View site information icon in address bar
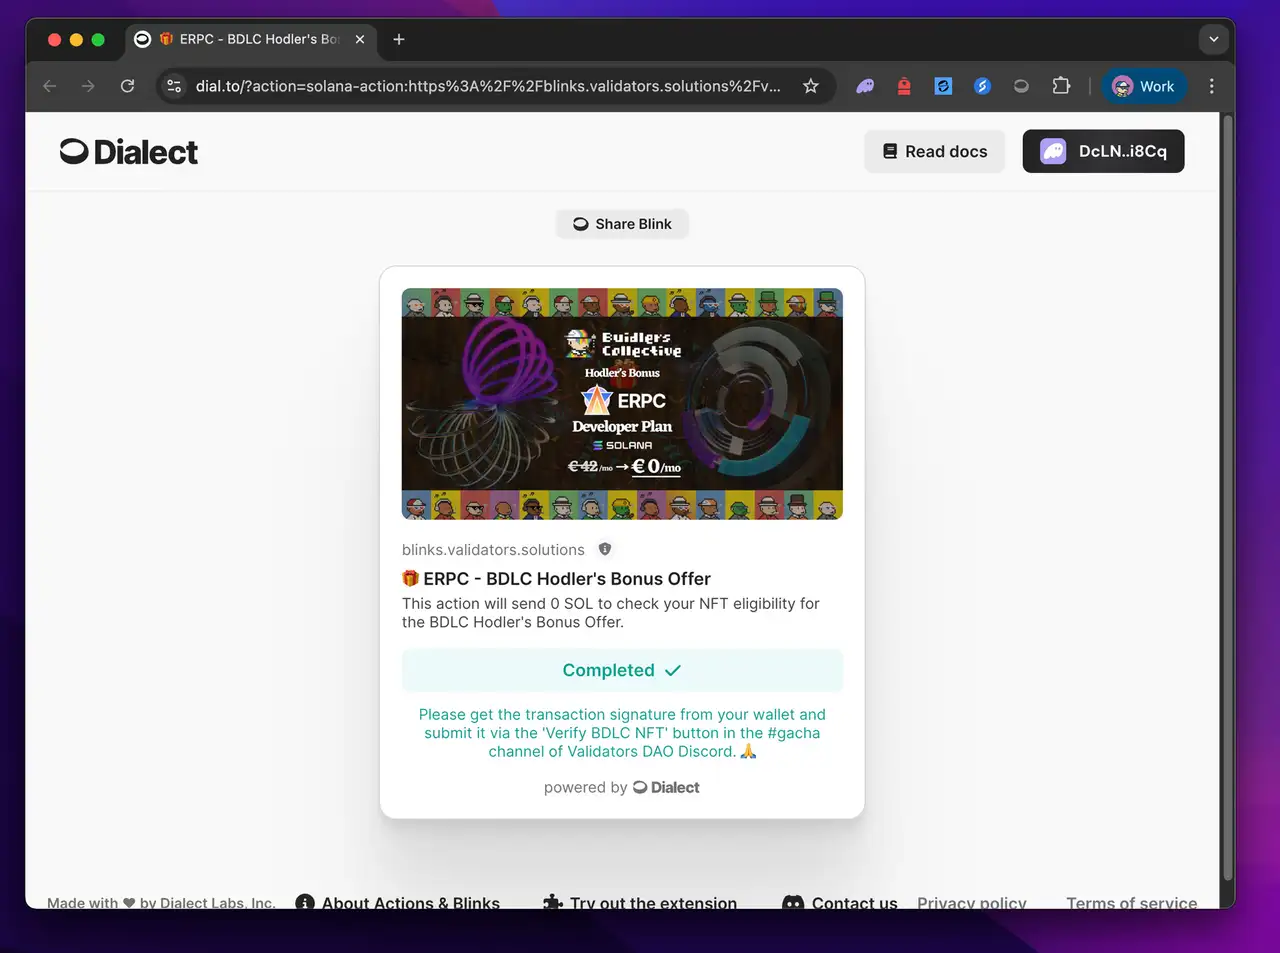 [x=174, y=86]
